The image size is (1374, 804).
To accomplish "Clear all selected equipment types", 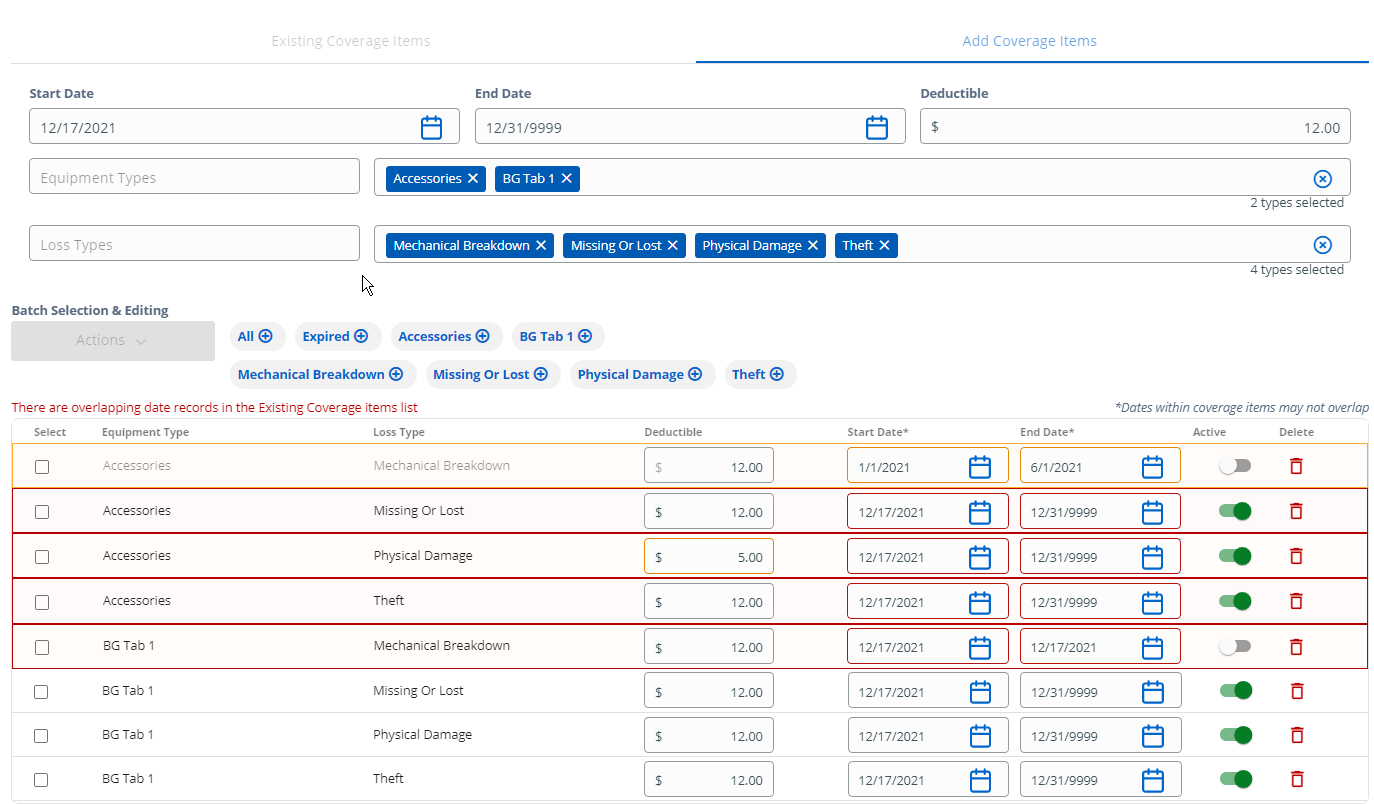I will tap(1322, 178).
